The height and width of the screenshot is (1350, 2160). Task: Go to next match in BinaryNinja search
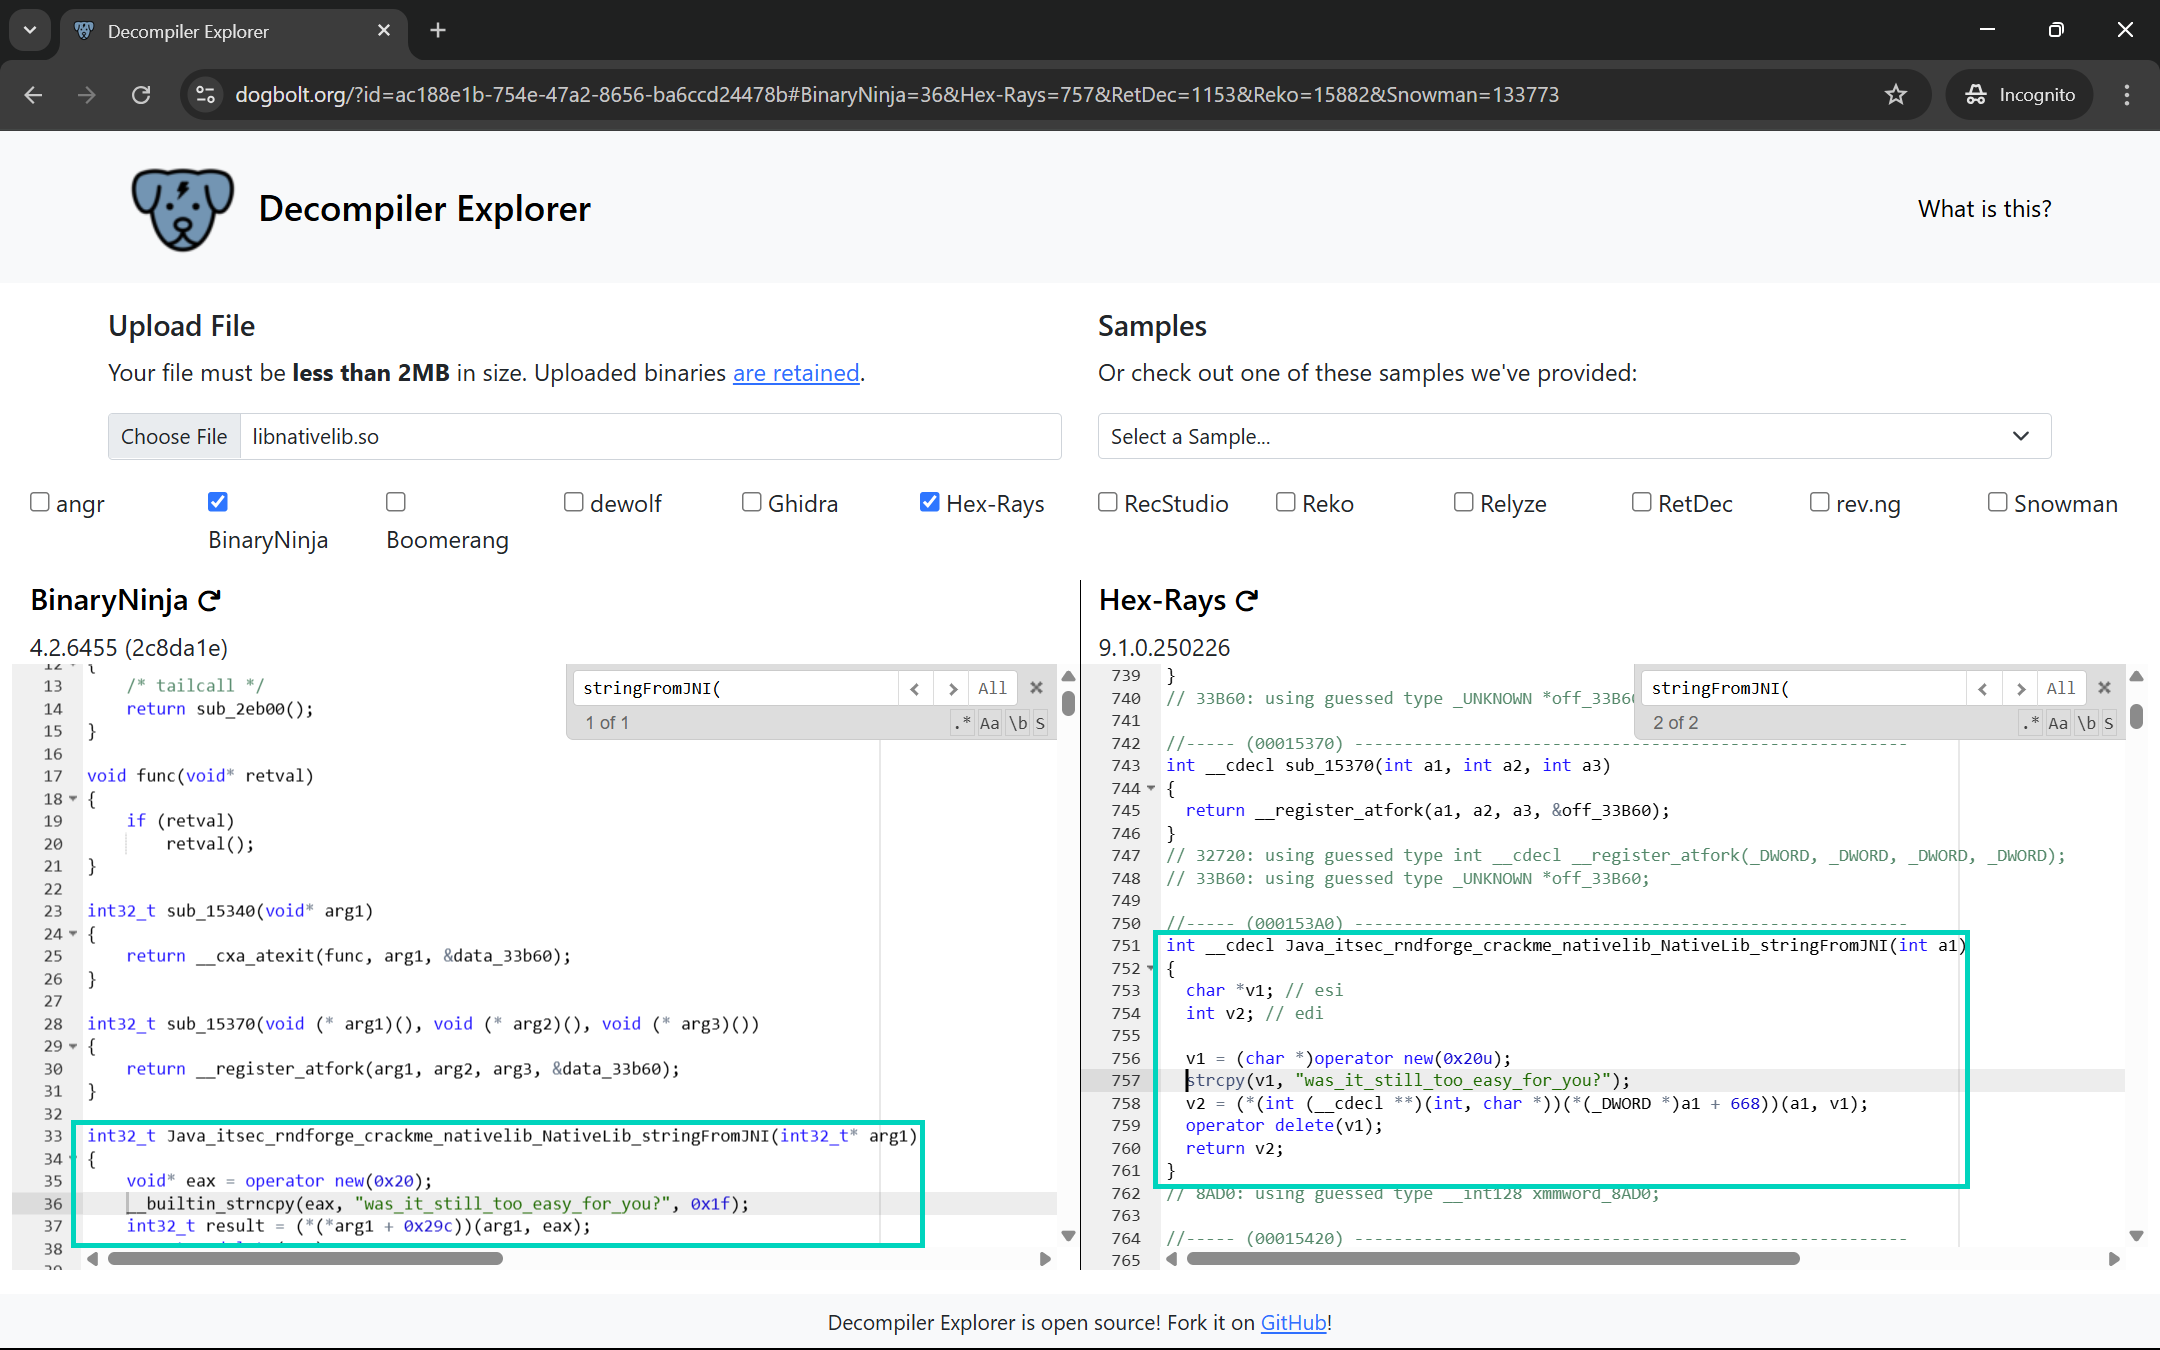coord(952,688)
